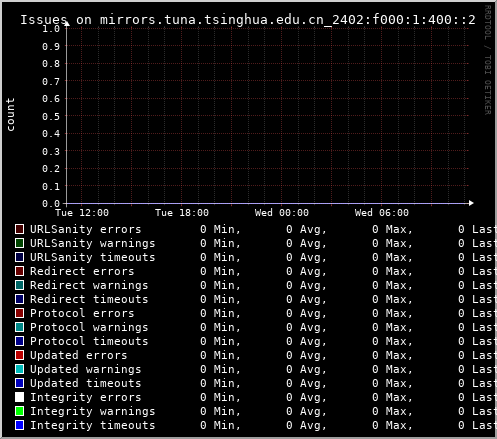Click the Redirect errors legend swatch
The width and height of the screenshot is (497, 439).
pos(20,271)
